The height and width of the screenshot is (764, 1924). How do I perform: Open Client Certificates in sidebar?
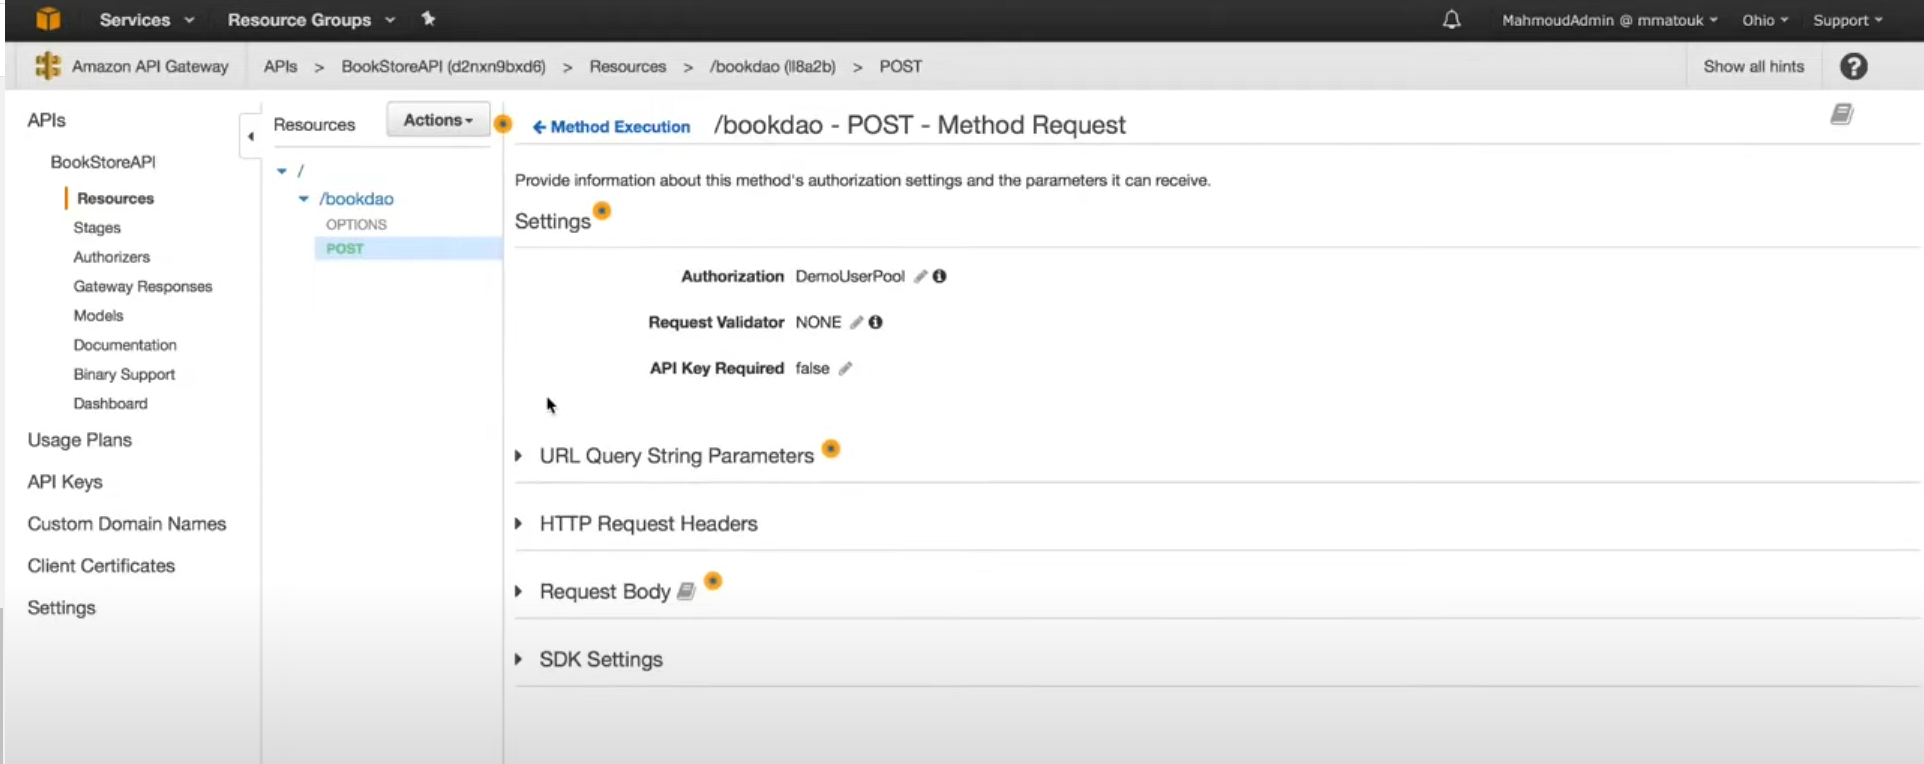(x=101, y=566)
